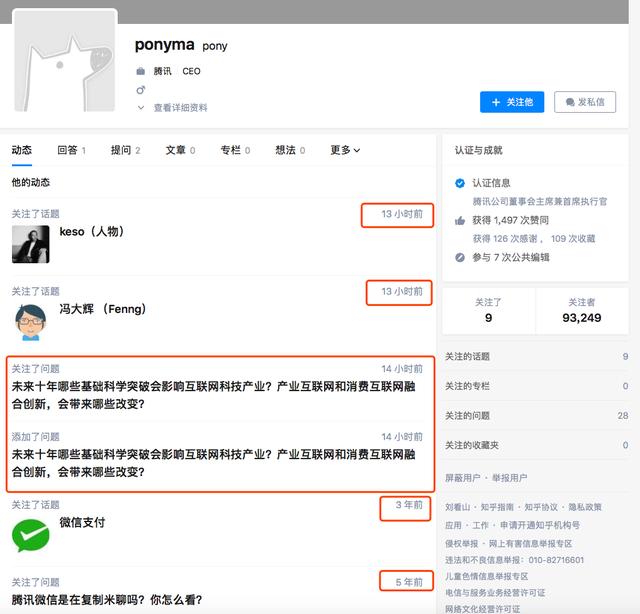Screen dimensions: 640x614
Task: Open 网上有害信息举报专区 link
Action: point(530,544)
